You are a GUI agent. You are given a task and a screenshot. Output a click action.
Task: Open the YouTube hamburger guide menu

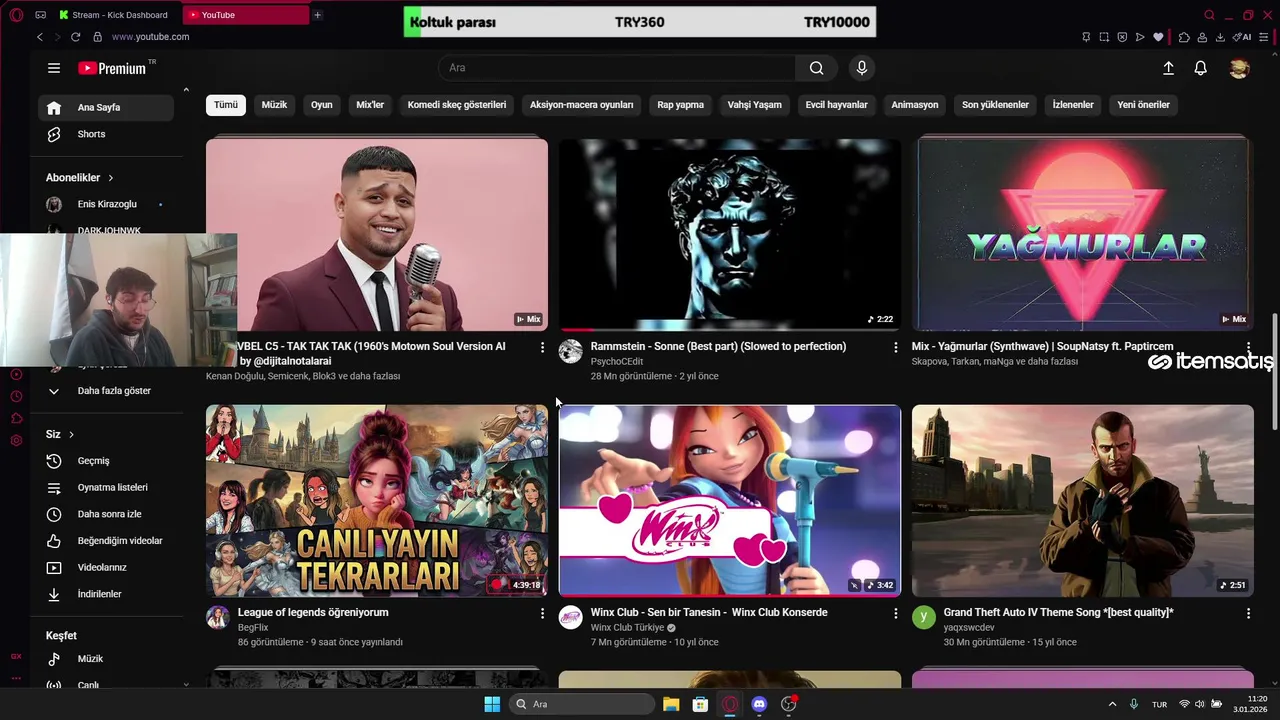click(x=54, y=68)
